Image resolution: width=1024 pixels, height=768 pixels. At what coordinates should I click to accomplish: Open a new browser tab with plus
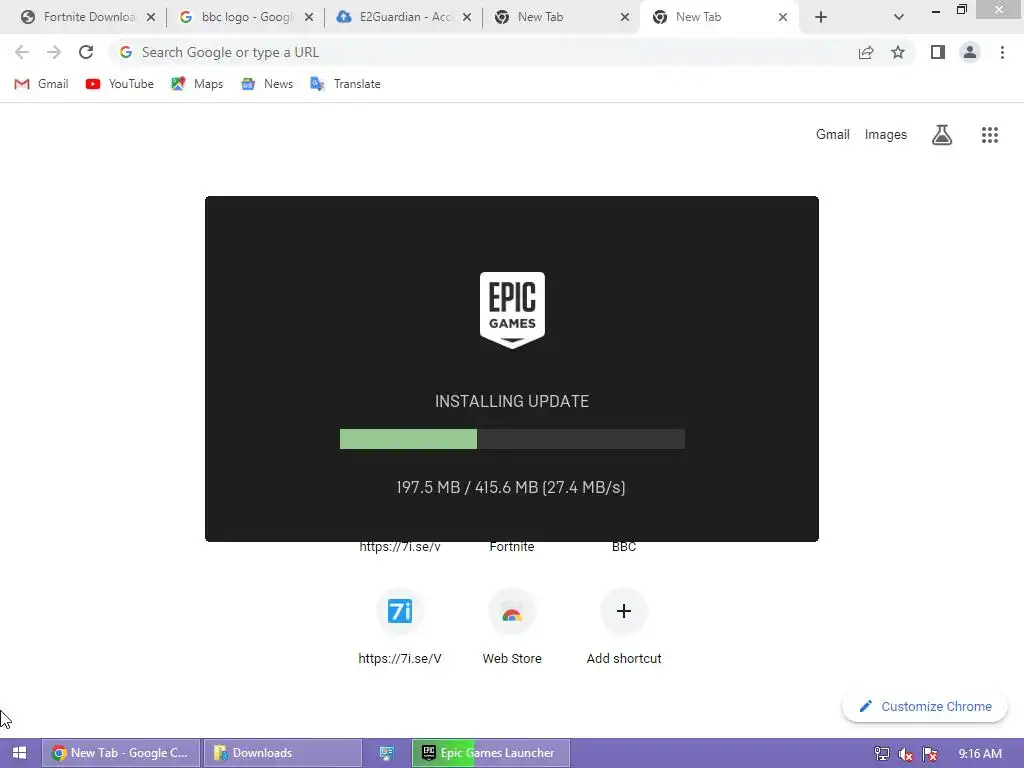(x=821, y=18)
